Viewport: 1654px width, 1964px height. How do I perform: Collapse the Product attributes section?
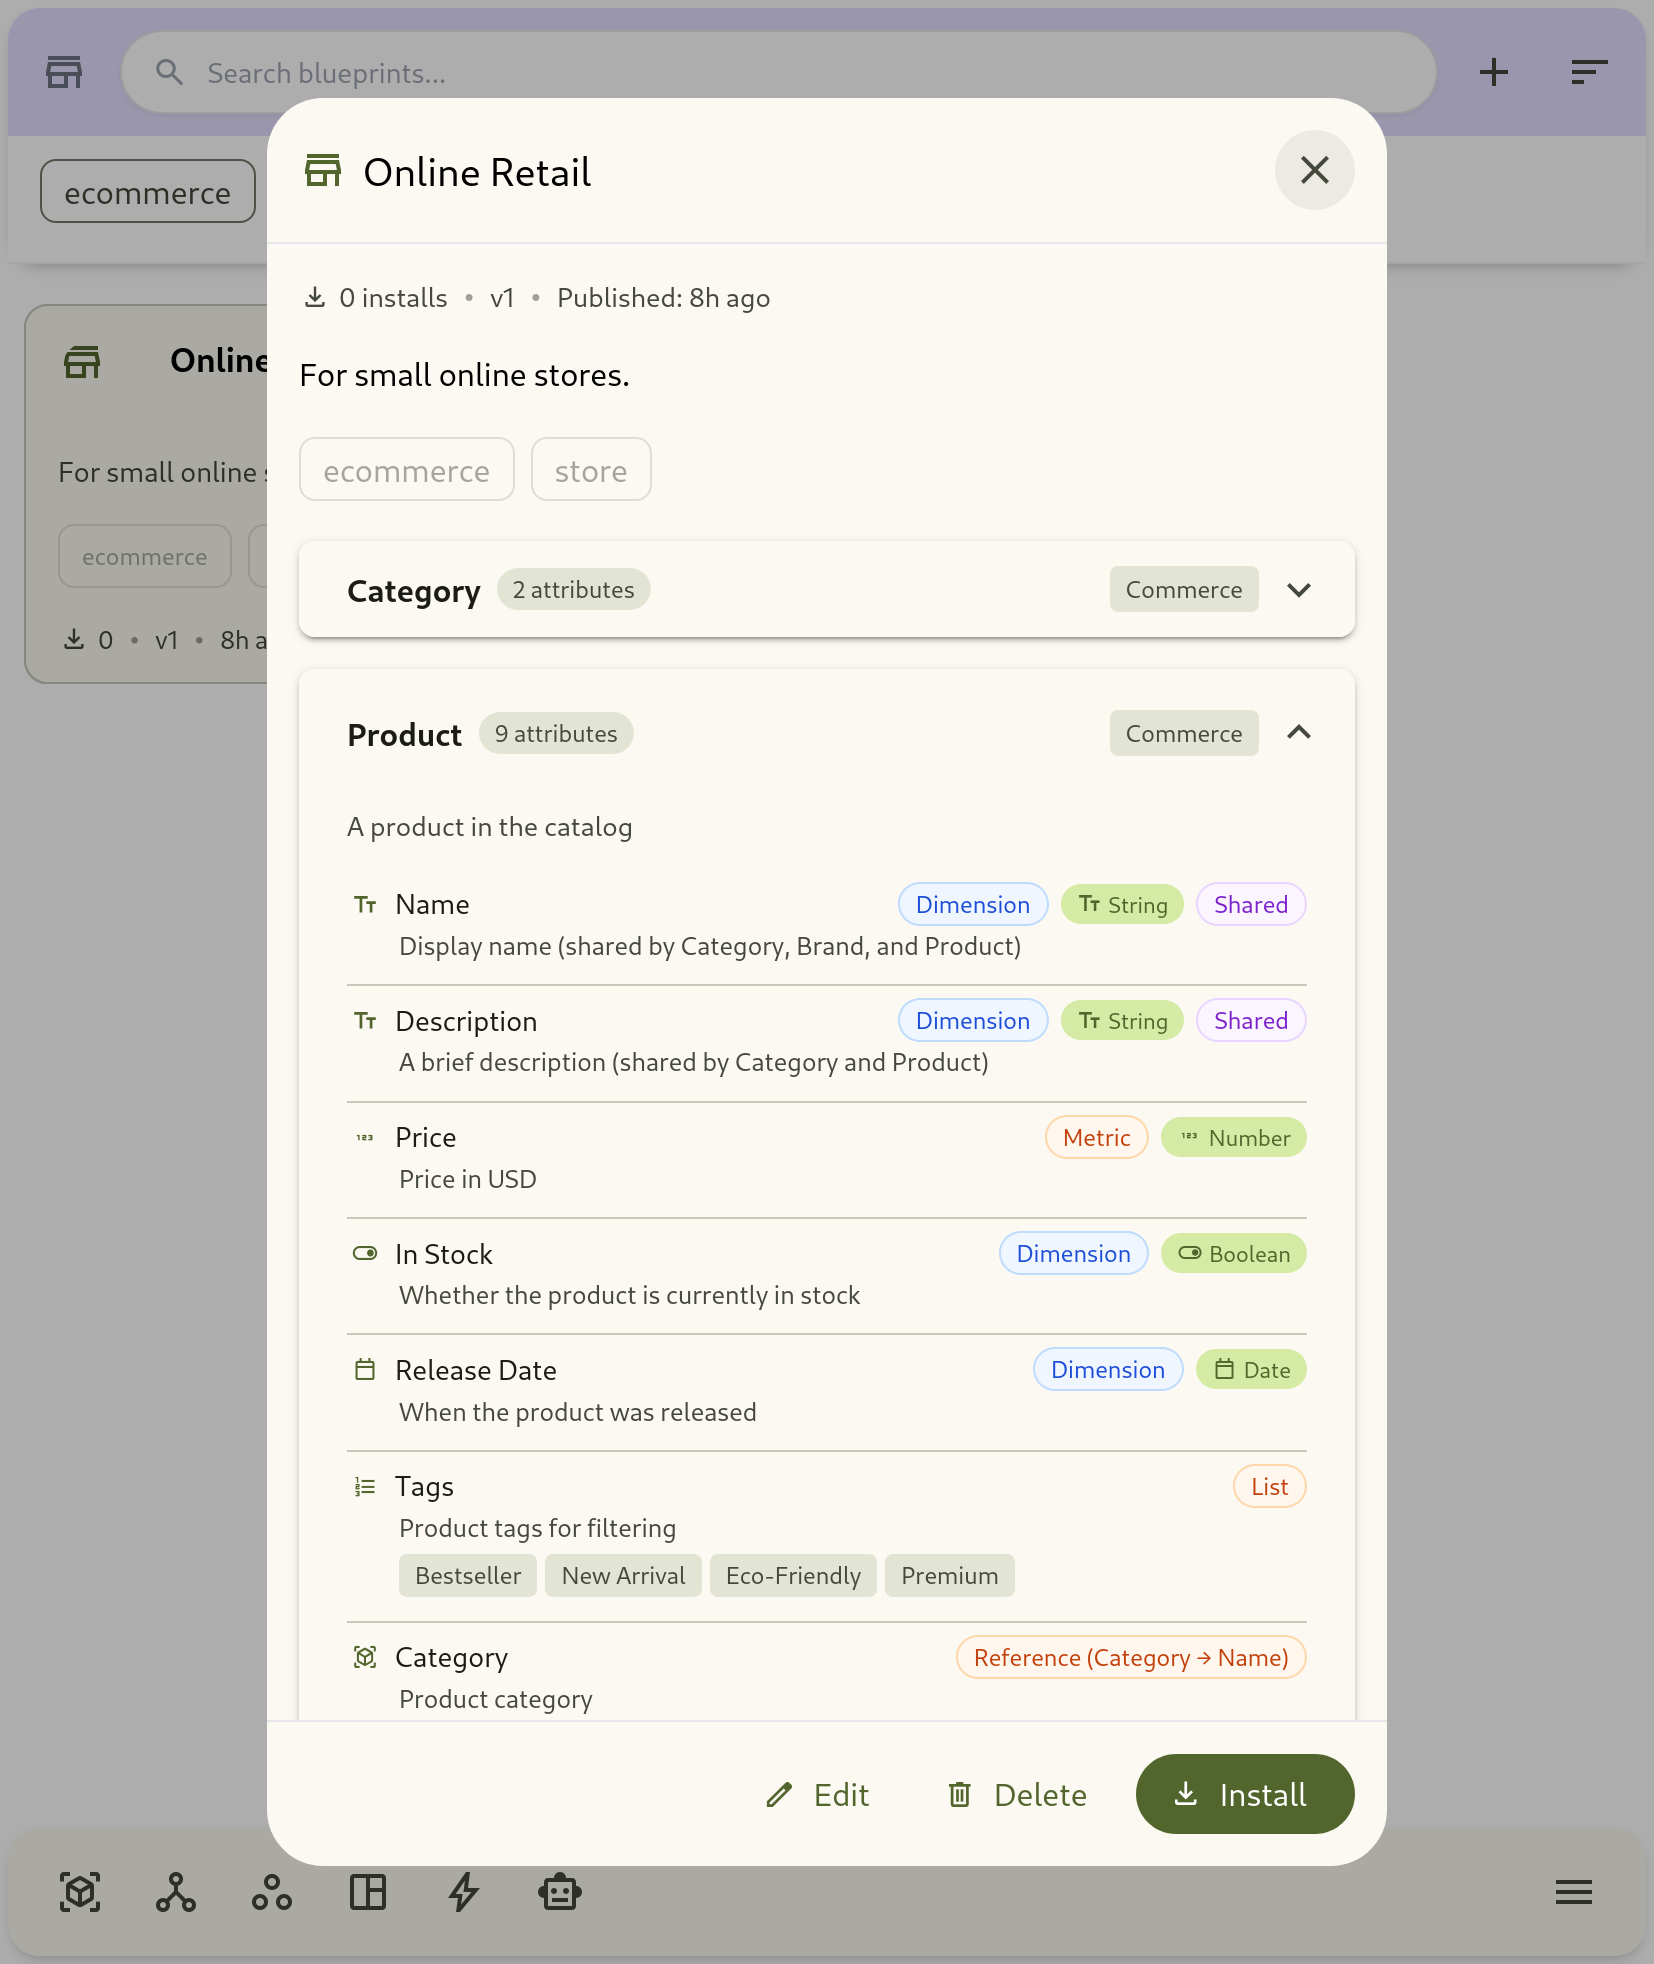1300,733
